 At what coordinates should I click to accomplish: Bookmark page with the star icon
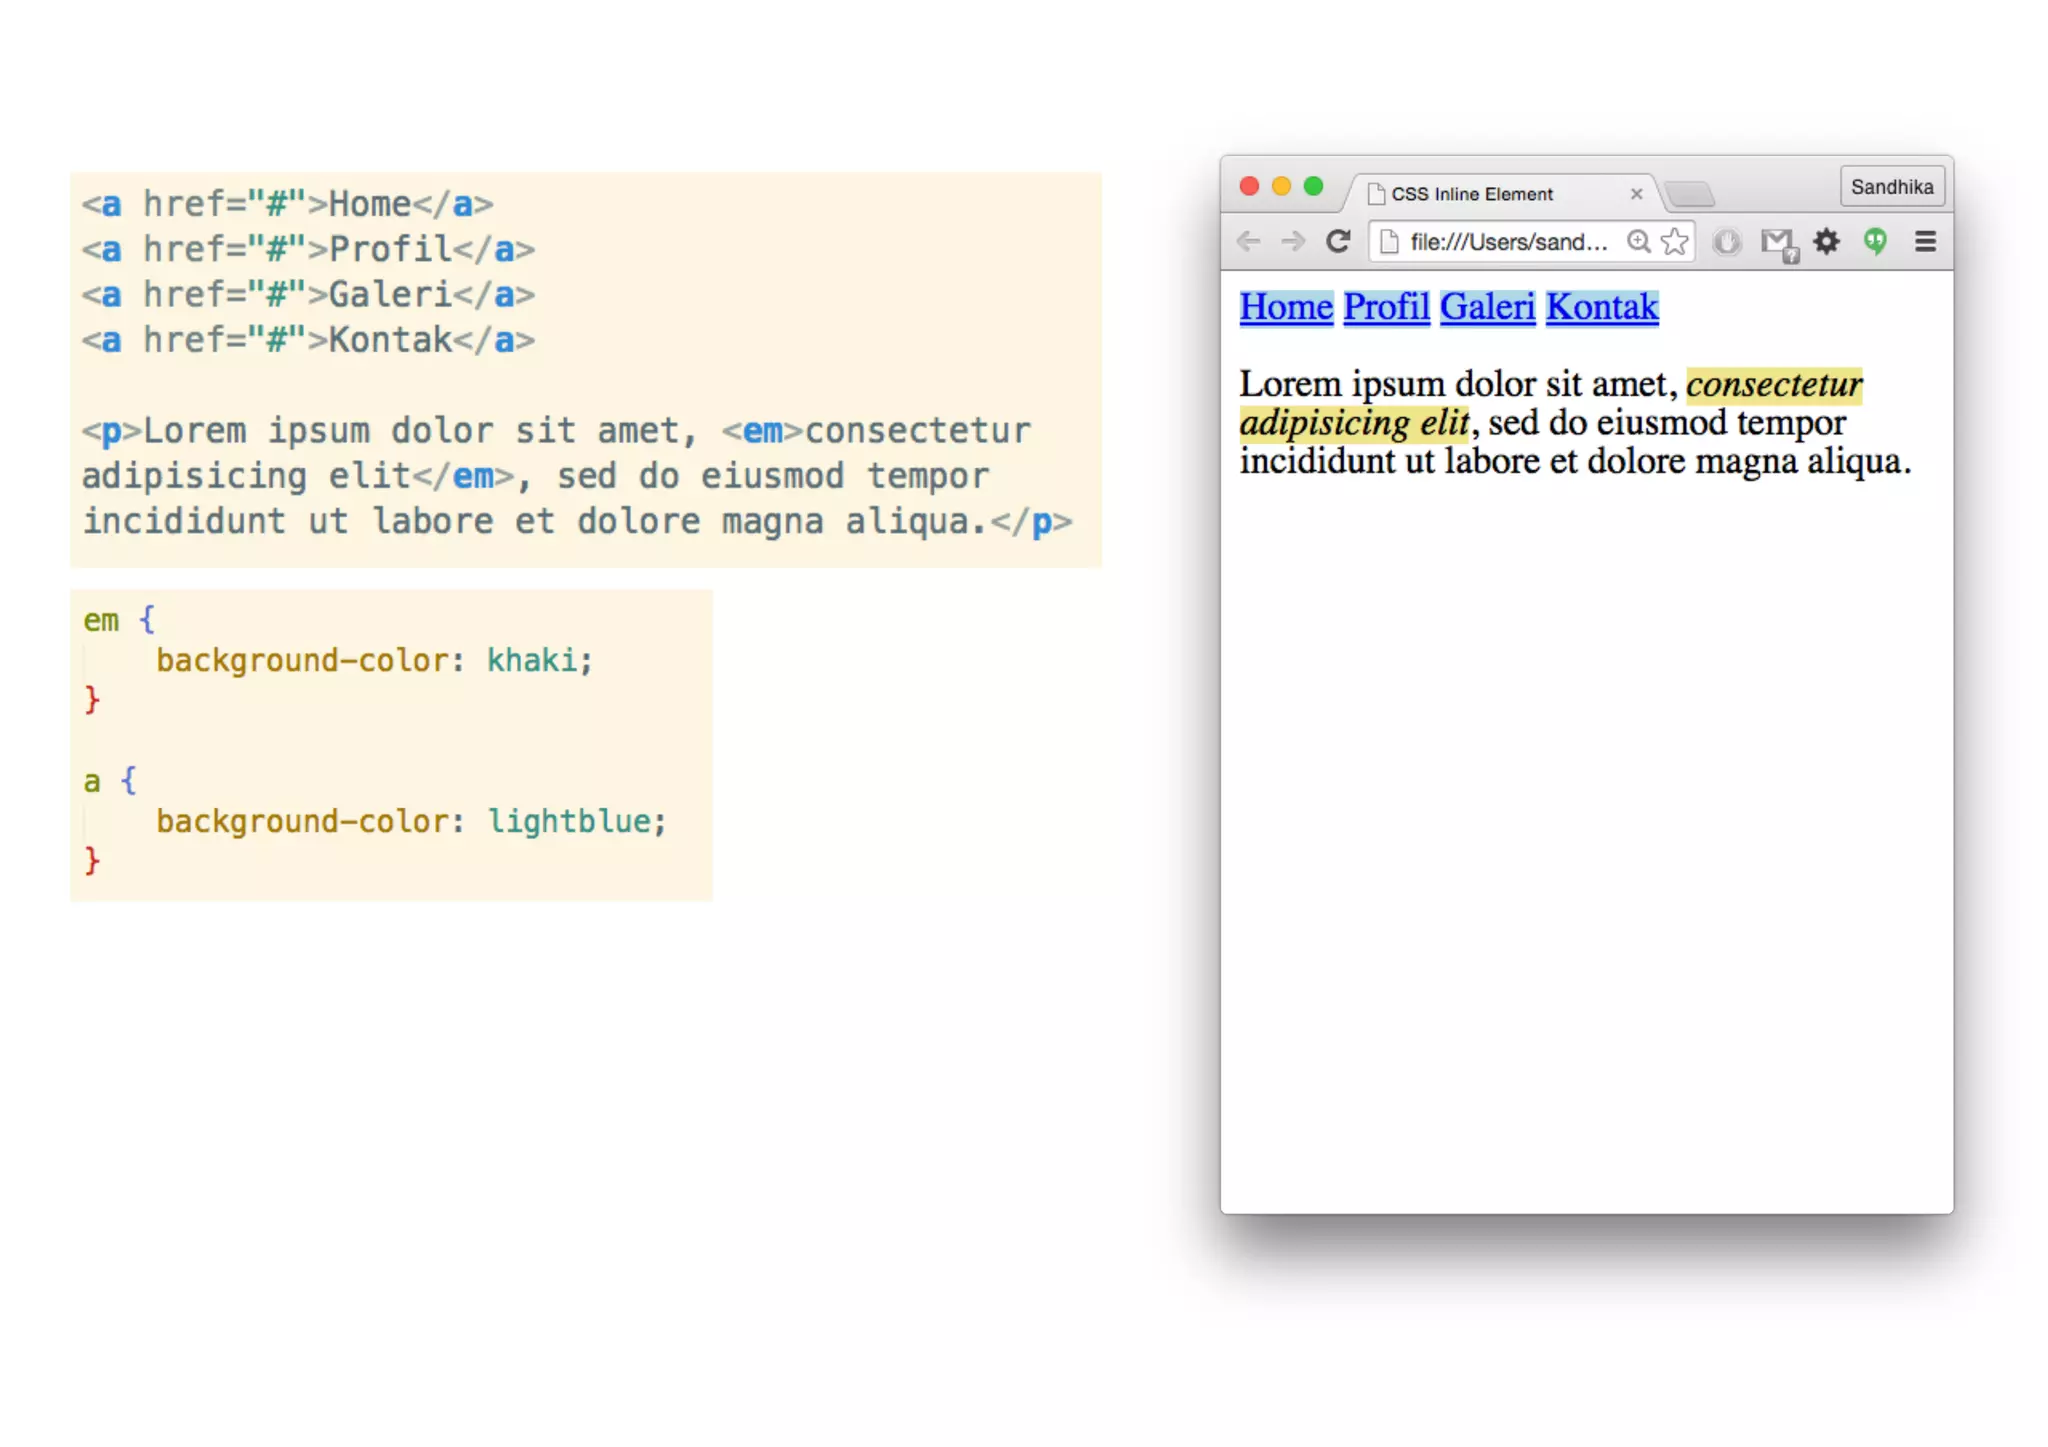pos(1674,242)
